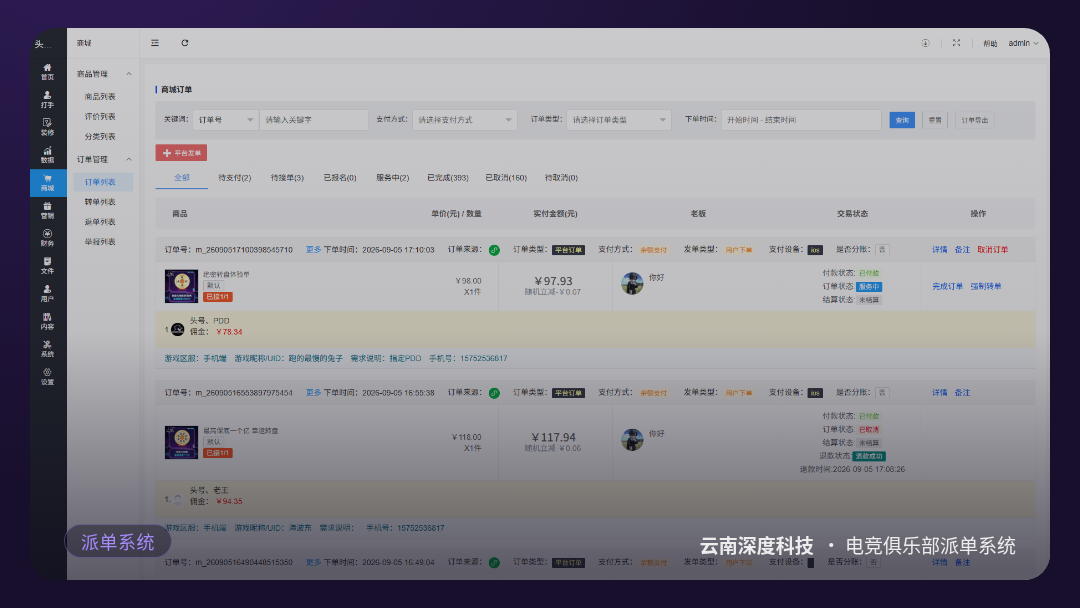Image resolution: width=1080 pixels, height=608 pixels.
Task: Open 评价列表 in the submenu
Action: point(100,116)
